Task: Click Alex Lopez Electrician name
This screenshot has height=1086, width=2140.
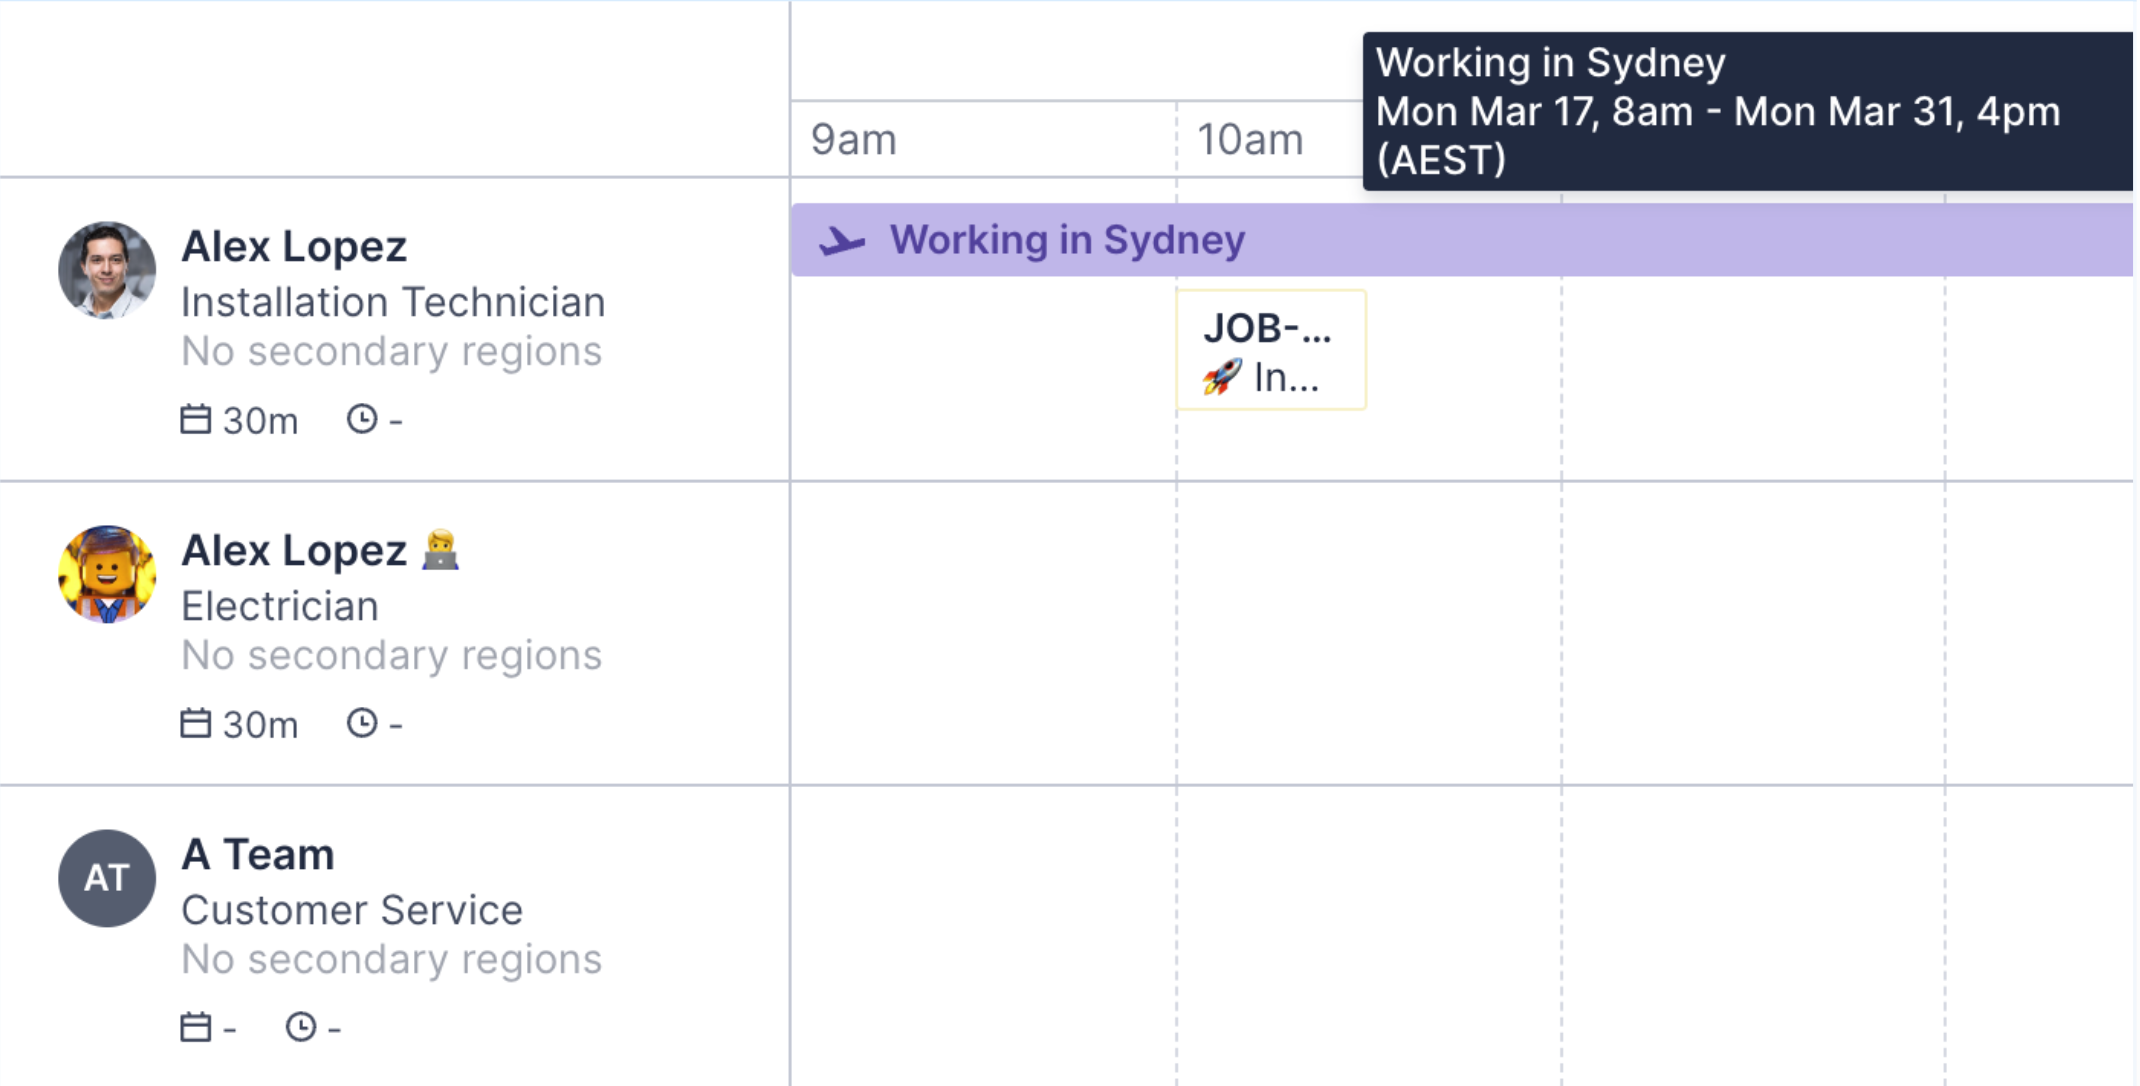Action: [x=294, y=551]
